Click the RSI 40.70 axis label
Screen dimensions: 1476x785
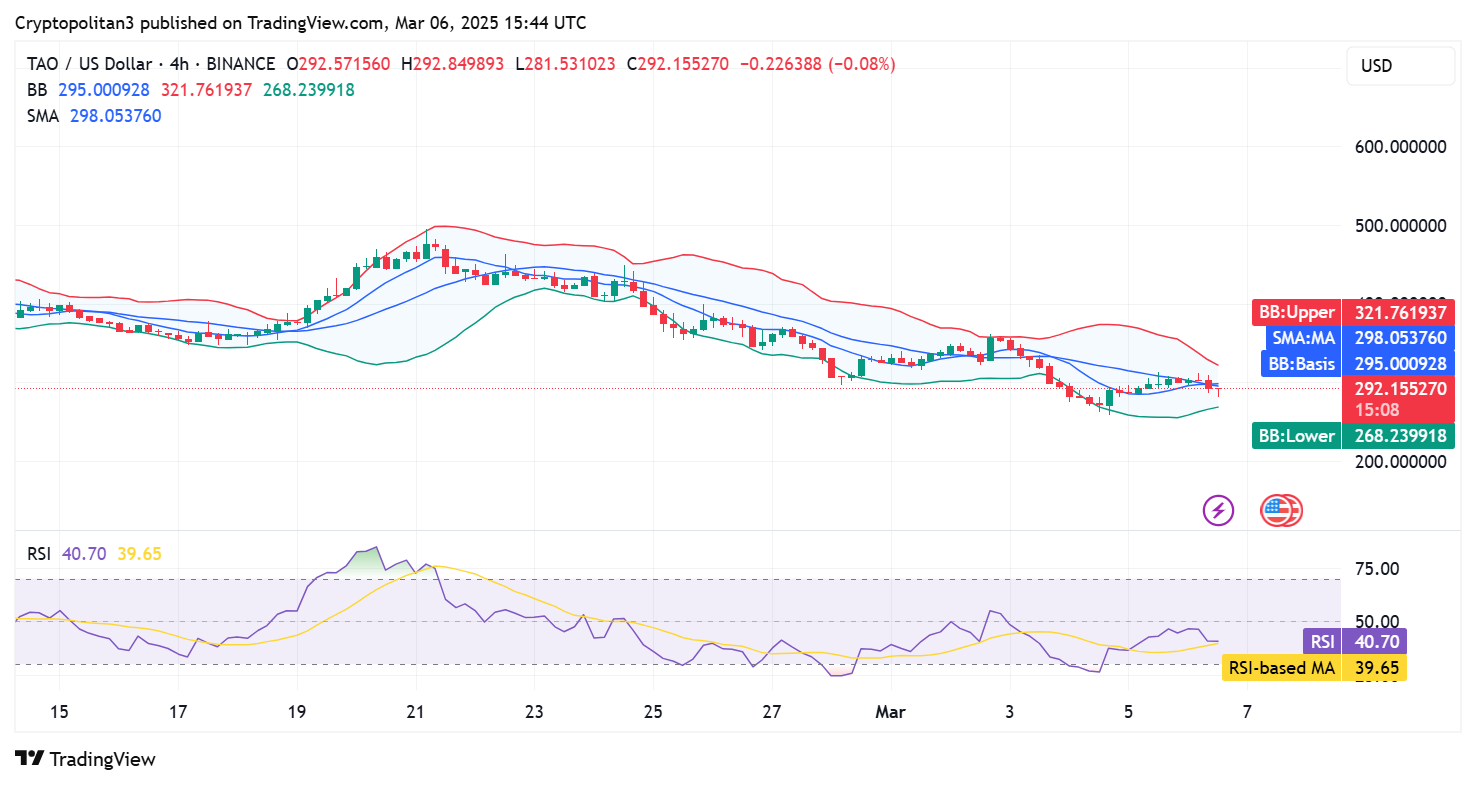pos(1354,642)
